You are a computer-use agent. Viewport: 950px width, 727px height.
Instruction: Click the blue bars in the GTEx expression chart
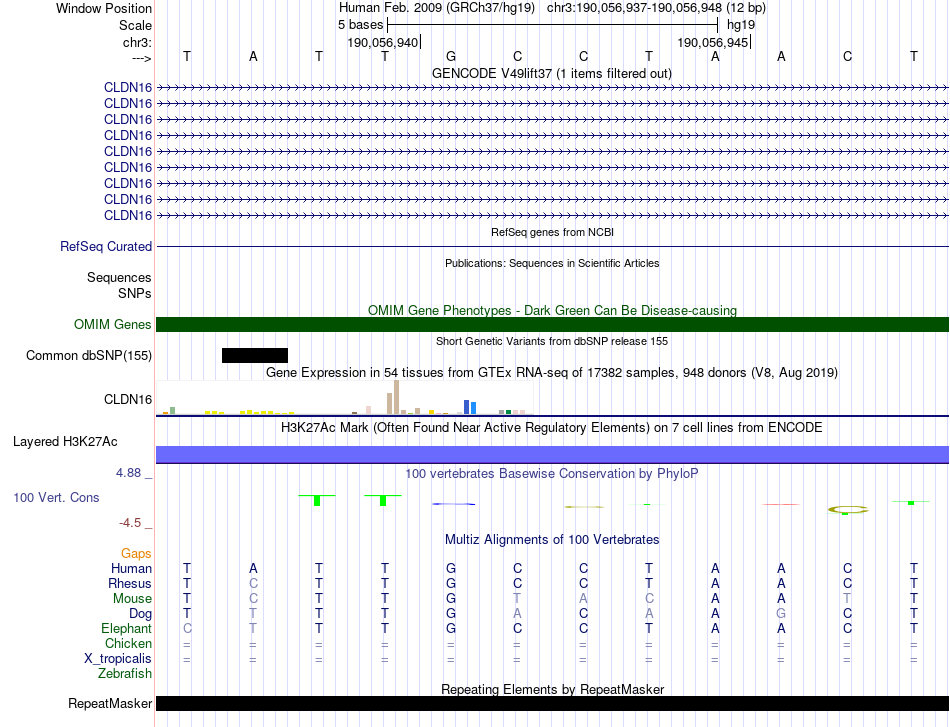point(470,407)
